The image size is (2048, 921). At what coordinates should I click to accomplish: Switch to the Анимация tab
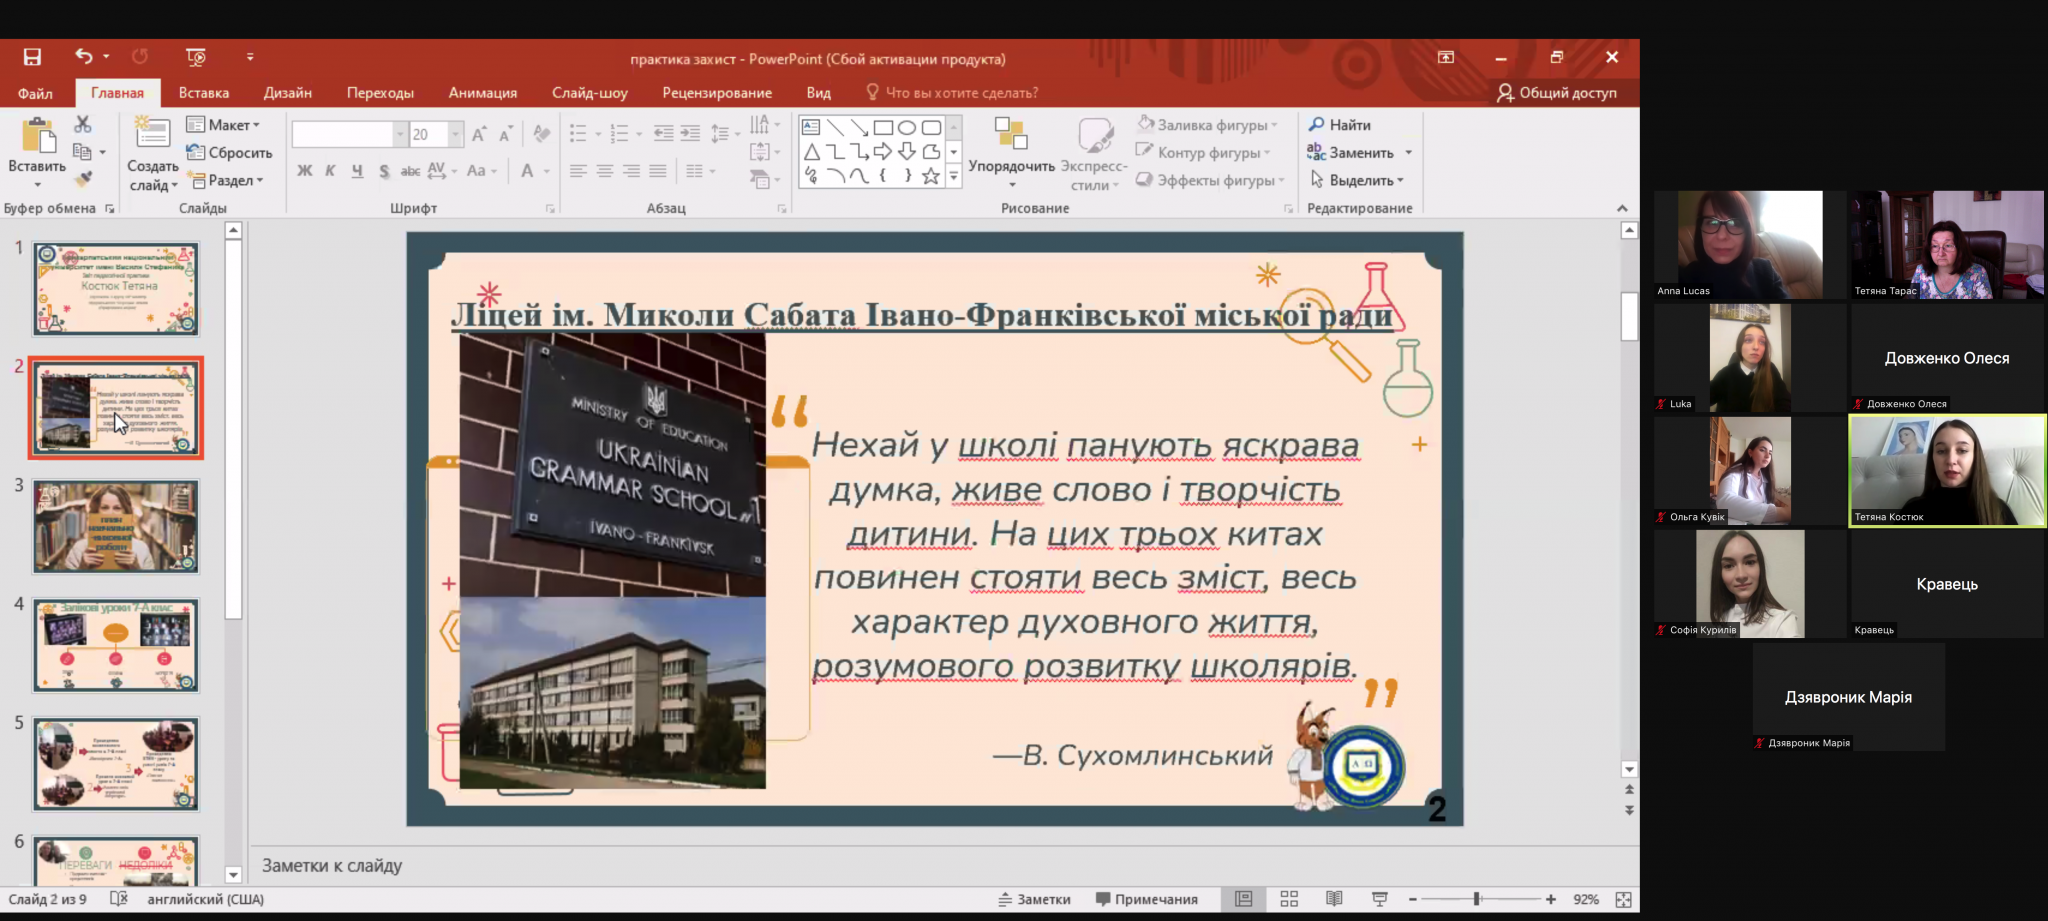coord(482,93)
